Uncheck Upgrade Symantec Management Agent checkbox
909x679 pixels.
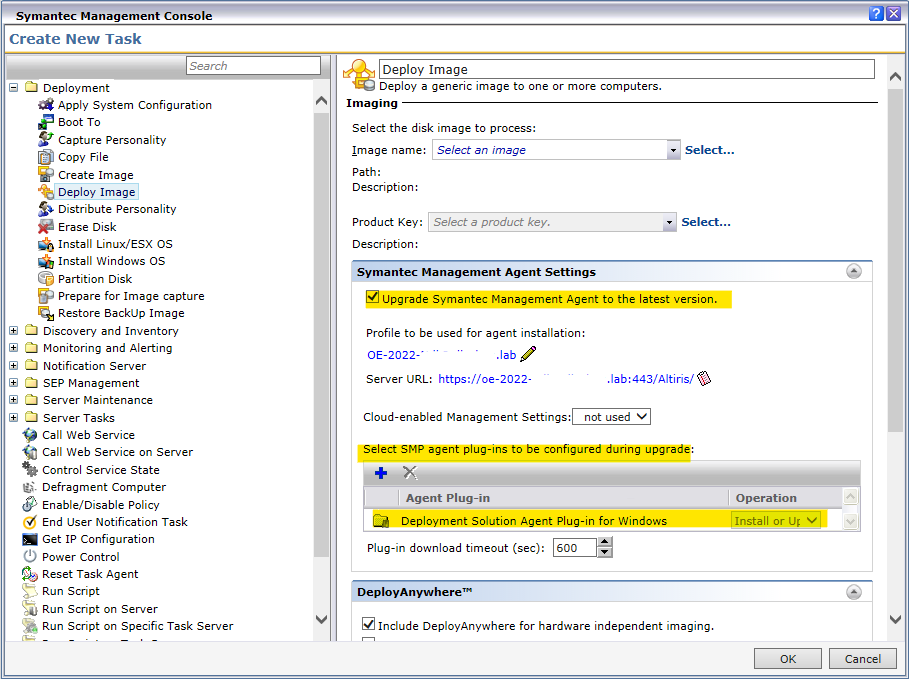pos(373,298)
